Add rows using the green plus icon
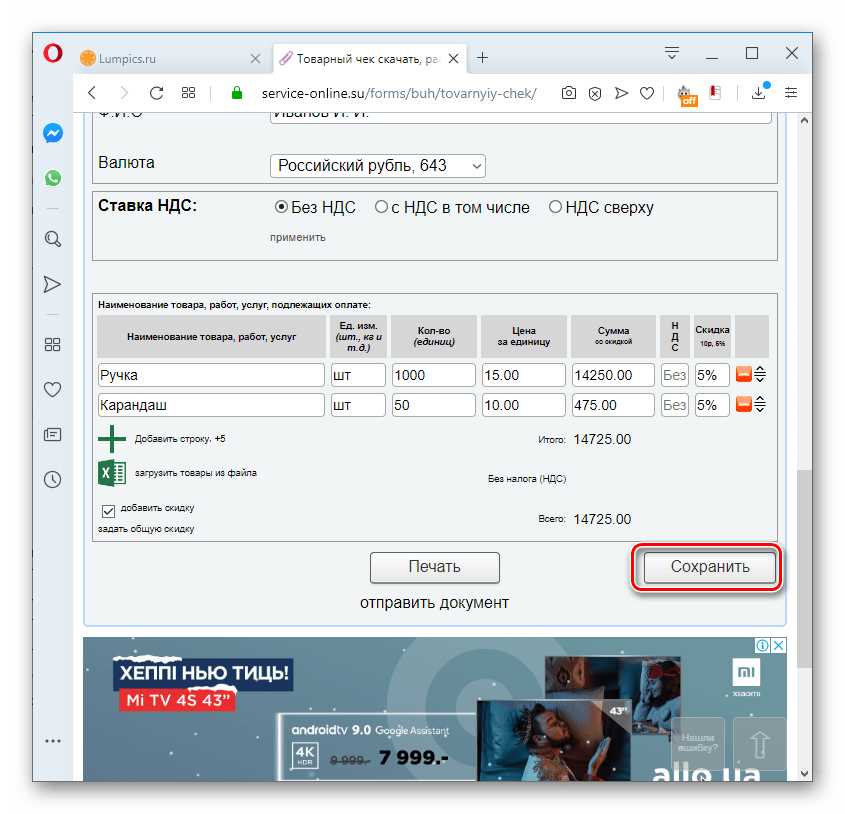This screenshot has height=814, width=845. tap(111, 438)
